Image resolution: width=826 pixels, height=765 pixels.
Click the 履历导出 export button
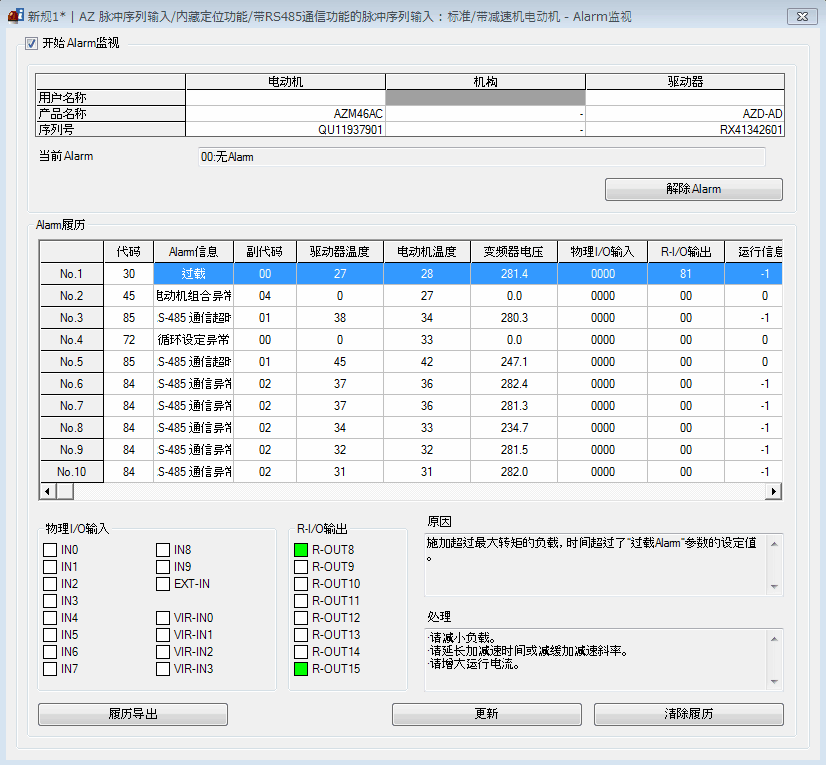click(x=133, y=714)
